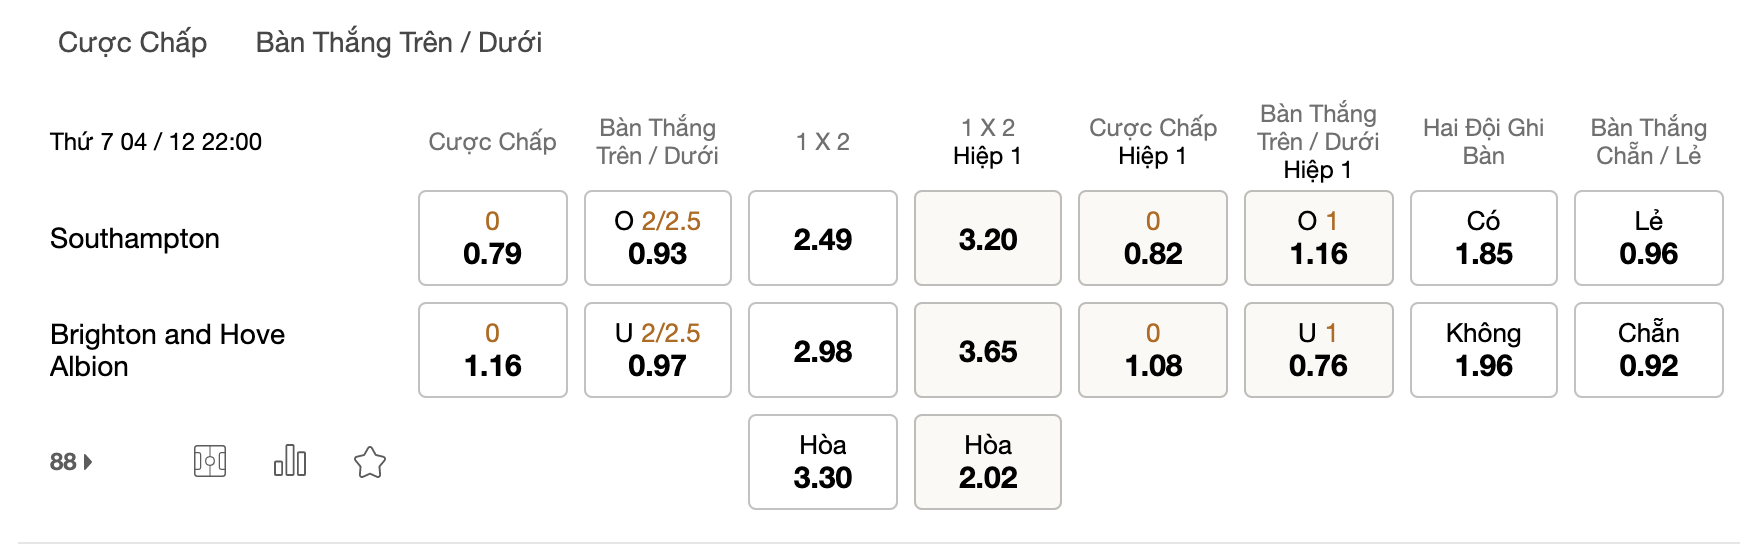1764x544 pixels.
Task: Select first-half Over 1 at 1.16
Action: tap(1319, 238)
